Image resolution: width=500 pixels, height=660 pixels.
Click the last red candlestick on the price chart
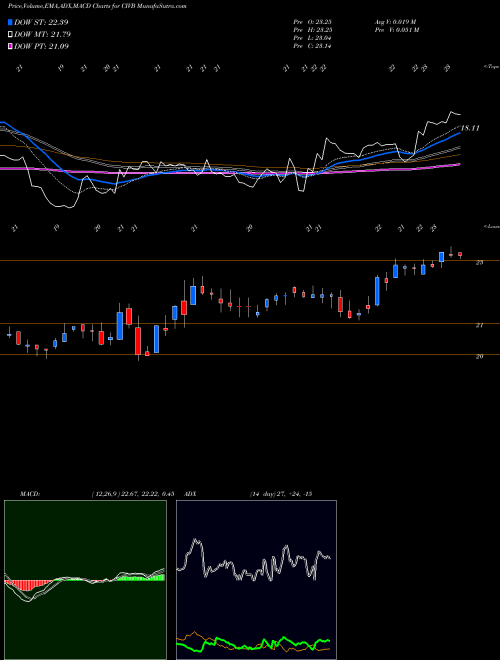click(460, 255)
